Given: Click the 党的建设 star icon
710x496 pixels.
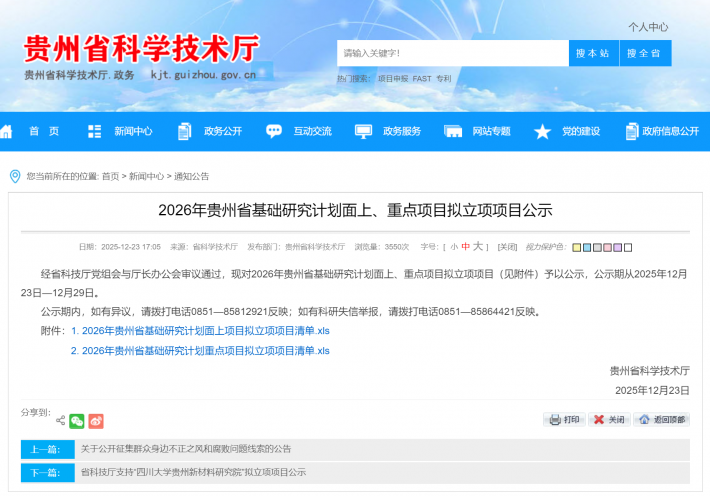Looking at the screenshot, I should (542, 131).
